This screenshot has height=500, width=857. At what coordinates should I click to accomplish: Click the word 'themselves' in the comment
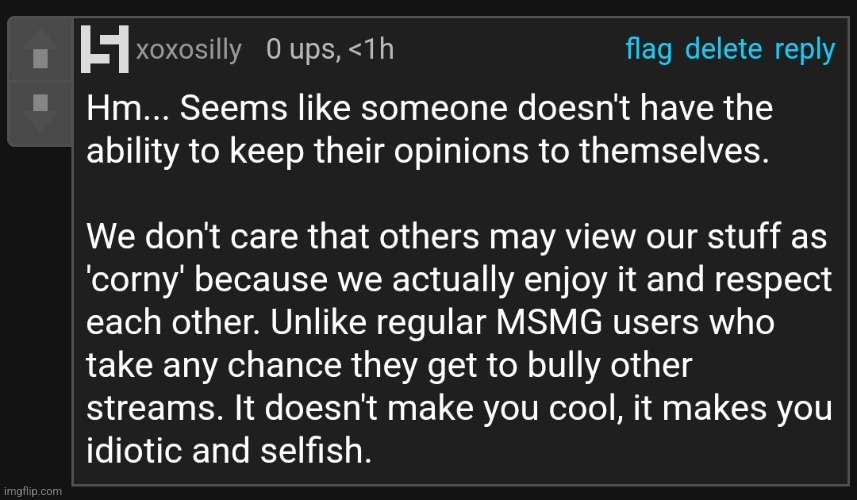coord(674,151)
